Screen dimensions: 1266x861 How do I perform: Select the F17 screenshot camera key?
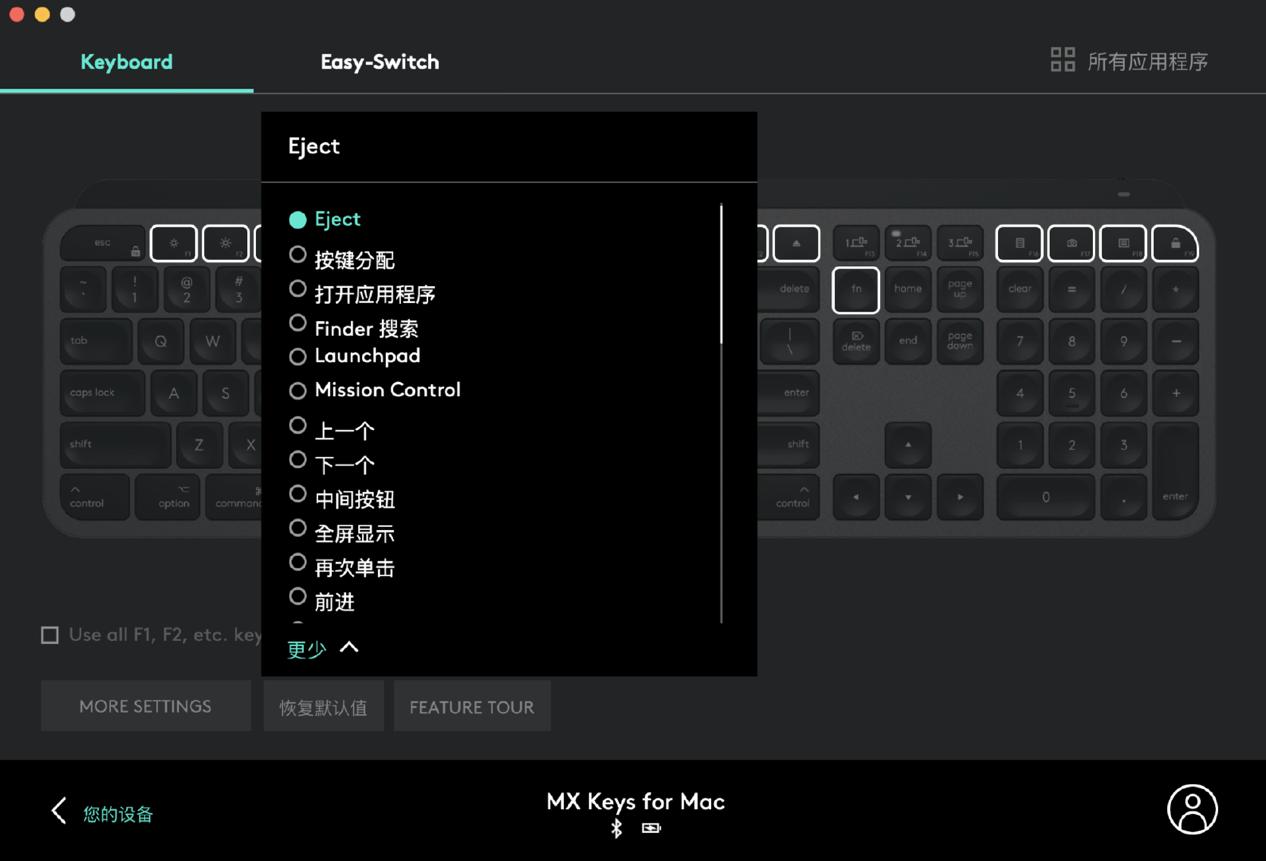click(x=1071, y=243)
